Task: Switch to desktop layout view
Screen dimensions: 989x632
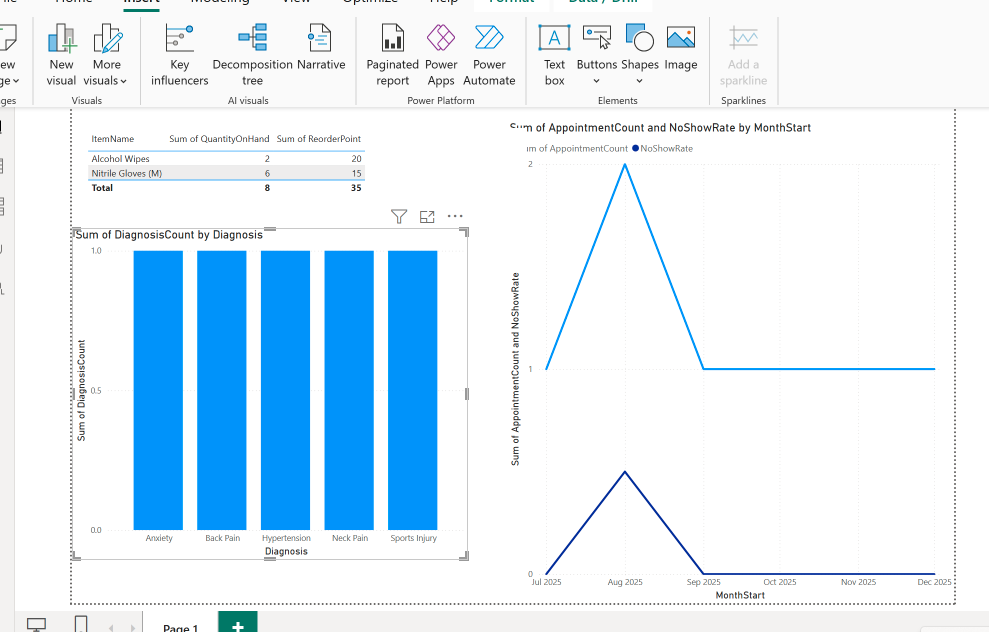Action: tap(36, 625)
